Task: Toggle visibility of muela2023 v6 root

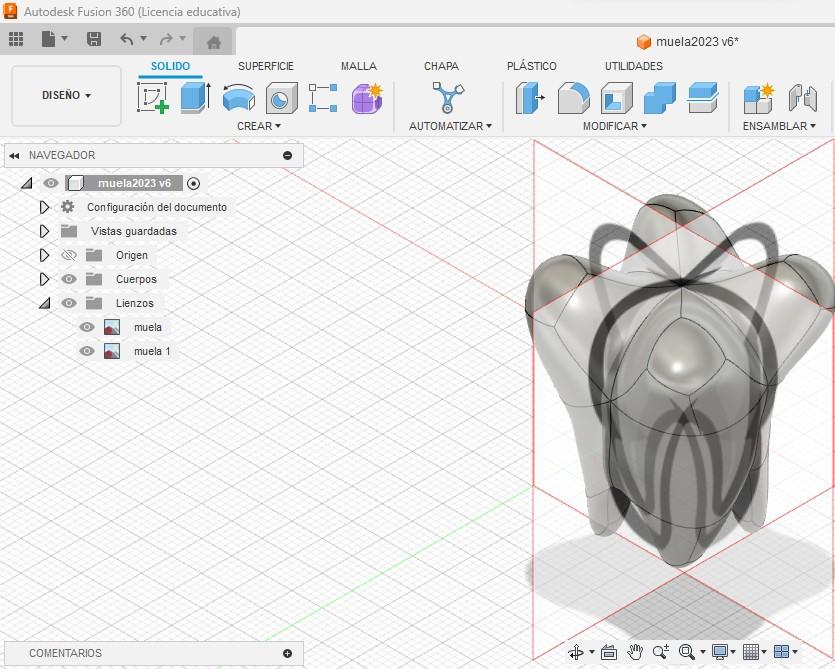Action: 51,183
